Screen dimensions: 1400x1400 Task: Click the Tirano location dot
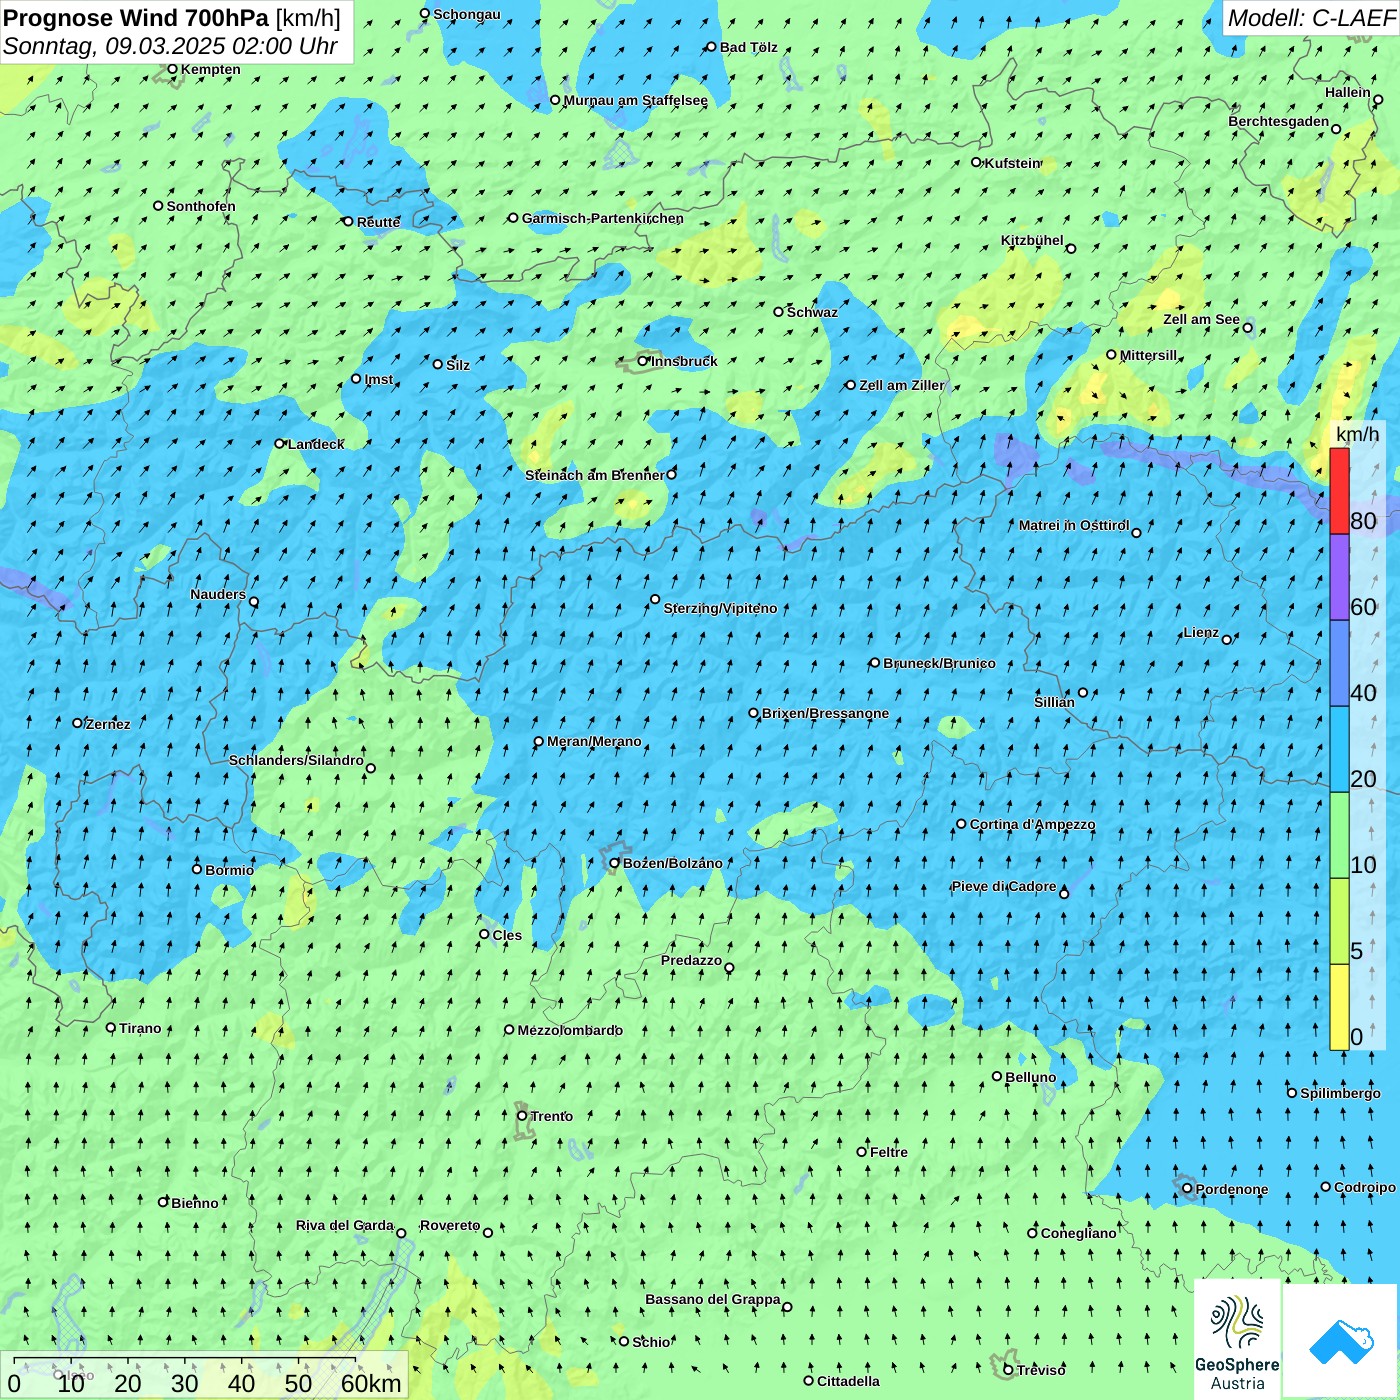tap(111, 1027)
